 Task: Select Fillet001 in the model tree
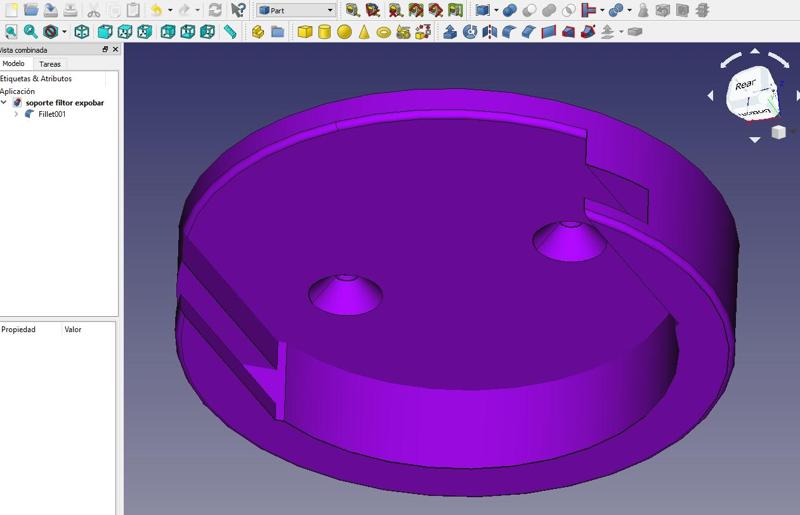[x=52, y=114]
